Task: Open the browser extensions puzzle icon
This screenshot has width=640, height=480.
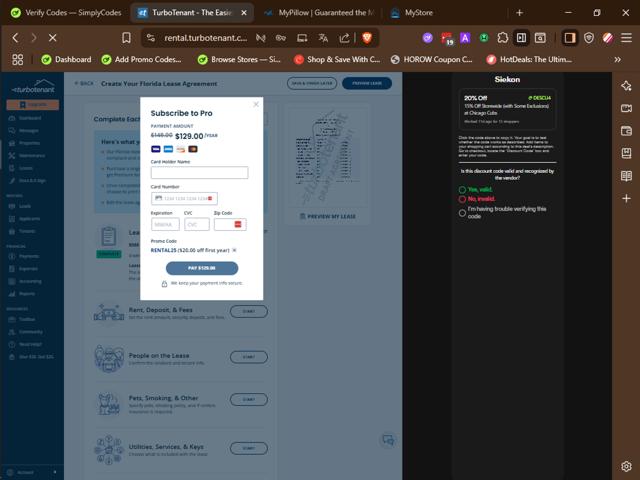Action: [x=502, y=38]
